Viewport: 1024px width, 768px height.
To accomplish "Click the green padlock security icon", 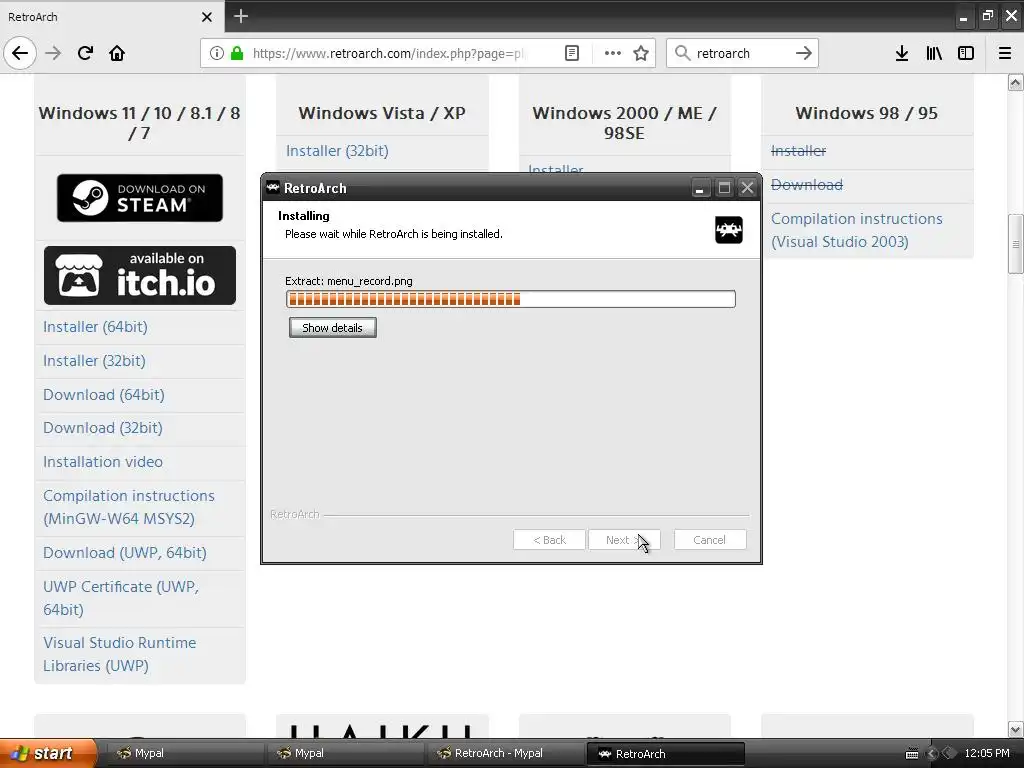I will pyautogui.click(x=237, y=53).
